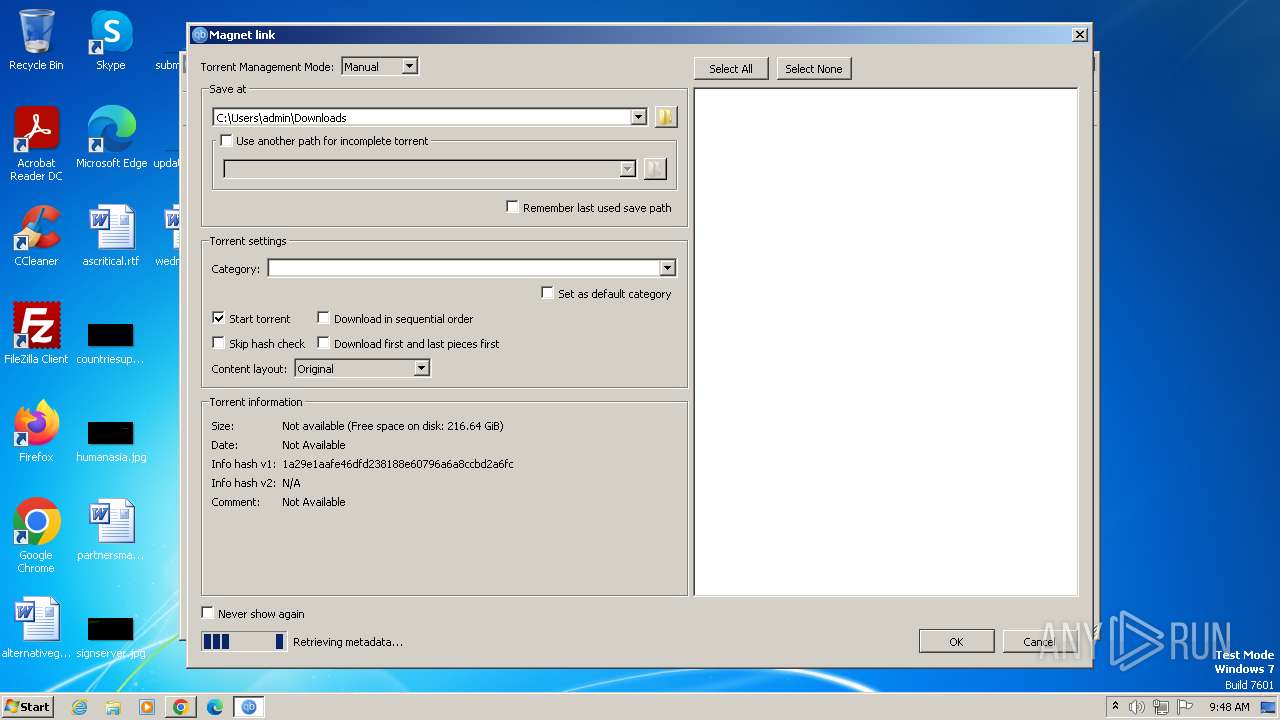Cancel the Magnet link dialog
The height and width of the screenshot is (720, 1280).
(x=1038, y=641)
